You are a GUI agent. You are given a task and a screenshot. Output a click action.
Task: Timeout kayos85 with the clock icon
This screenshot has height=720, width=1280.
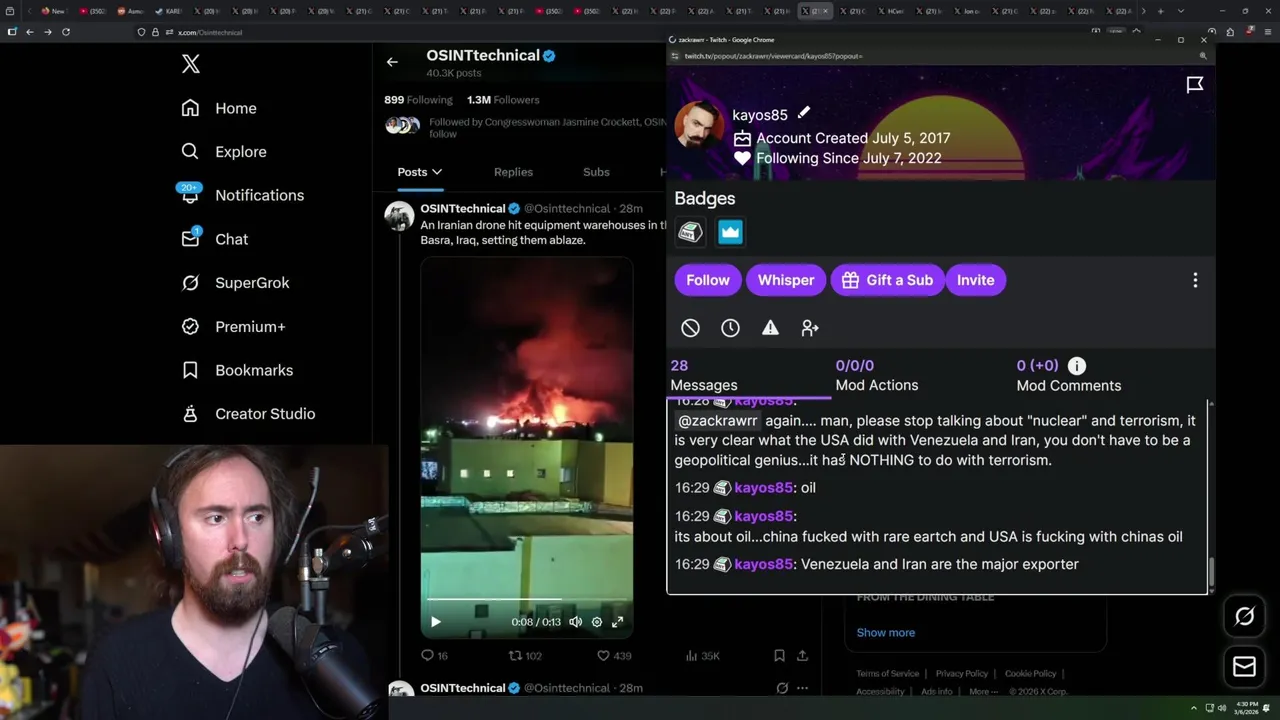coord(730,328)
